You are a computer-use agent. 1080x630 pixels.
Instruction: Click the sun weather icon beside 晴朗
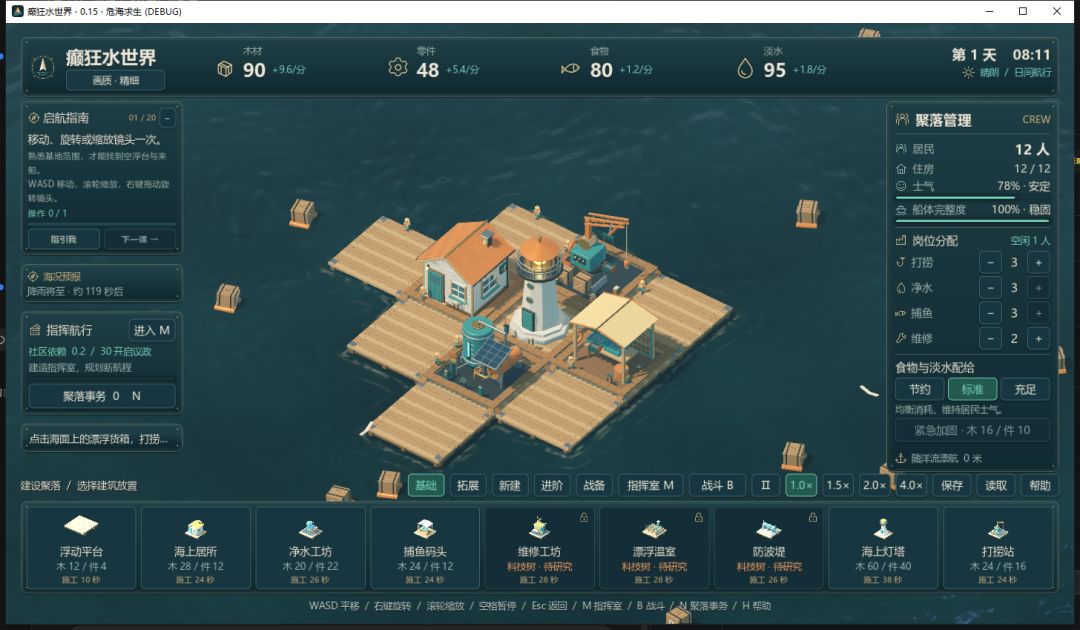[x=968, y=72]
